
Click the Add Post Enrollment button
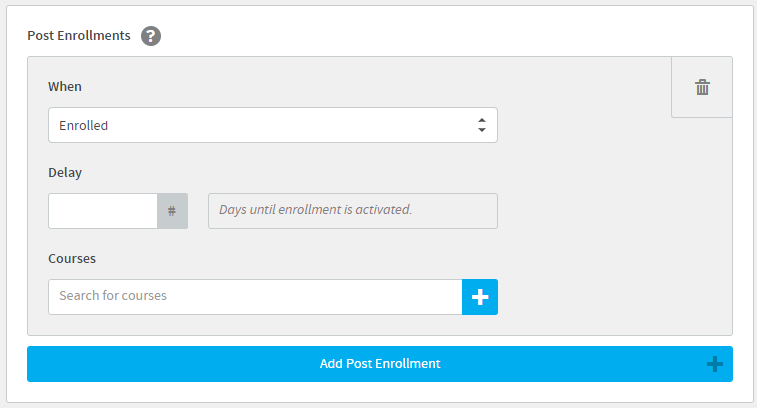[x=379, y=364]
